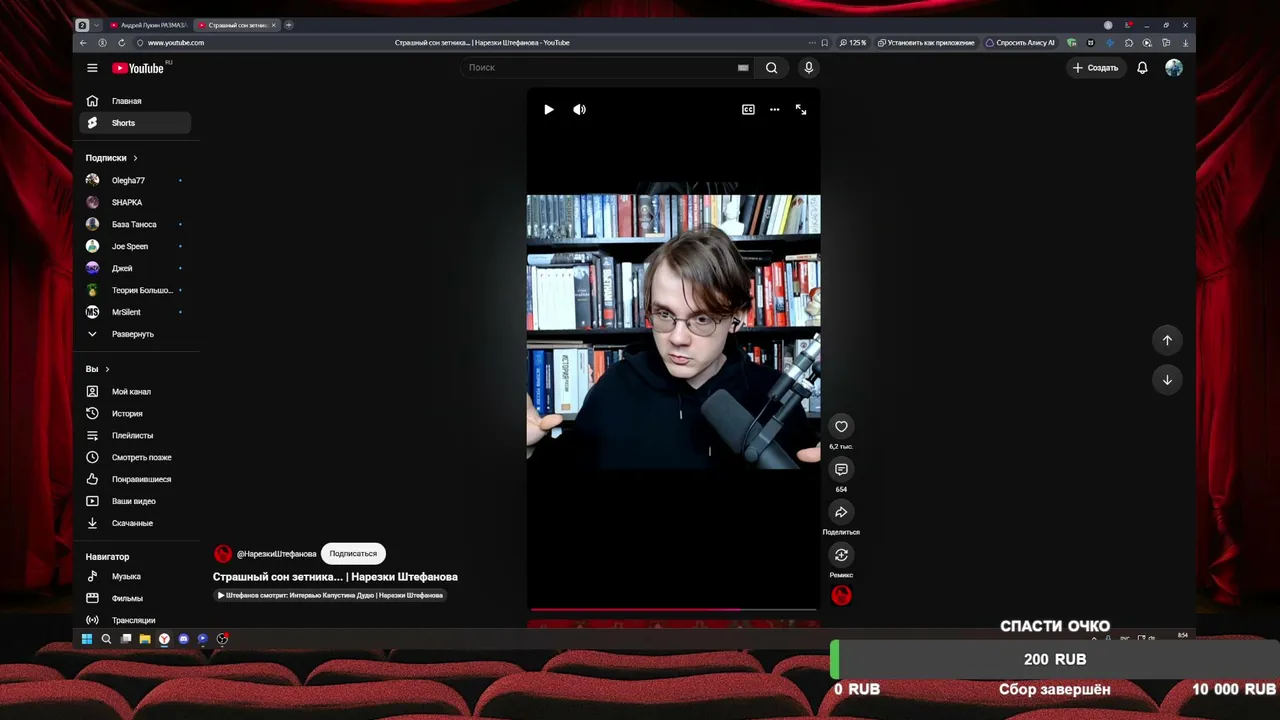Open the Short's three-dot more menu
This screenshot has width=1280, height=720.
[x=774, y=110]
